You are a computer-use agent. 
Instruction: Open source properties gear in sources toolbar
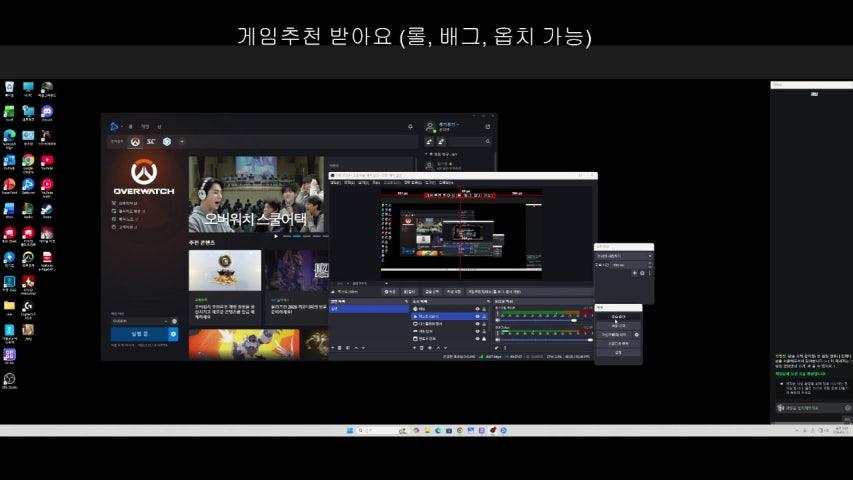tap(430, 348)
